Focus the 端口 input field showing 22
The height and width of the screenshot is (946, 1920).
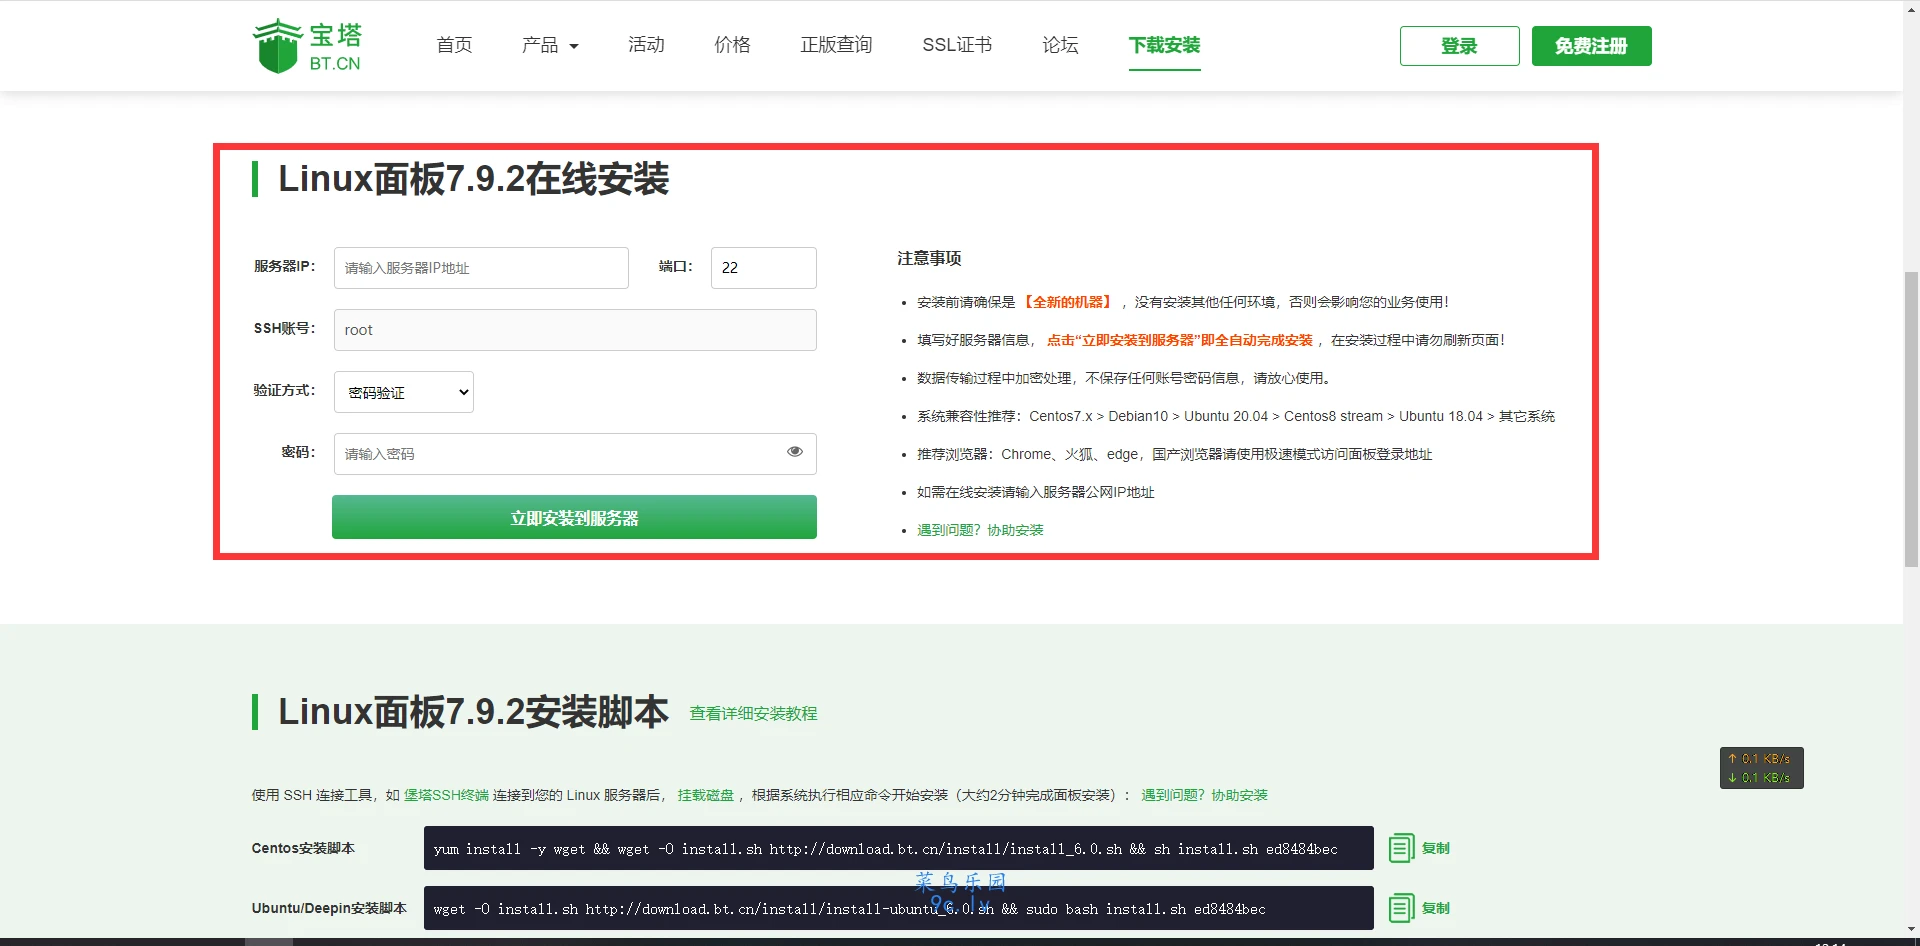click(764, 268)
